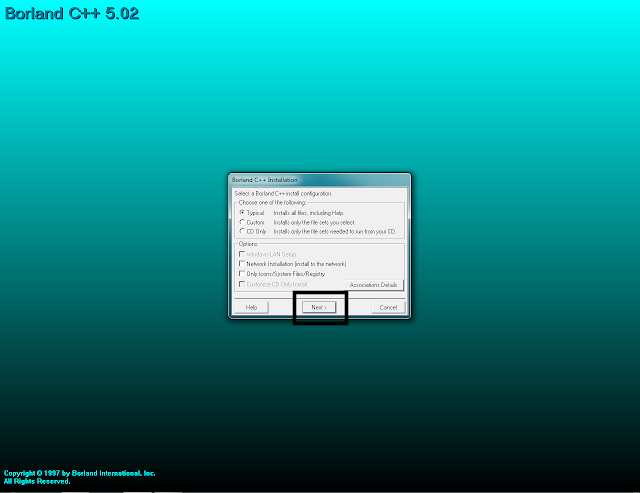Viewport: 640px width, 493px height.
Task: Click the Help button
Action: pyautogui.click(x=251, y=307)
